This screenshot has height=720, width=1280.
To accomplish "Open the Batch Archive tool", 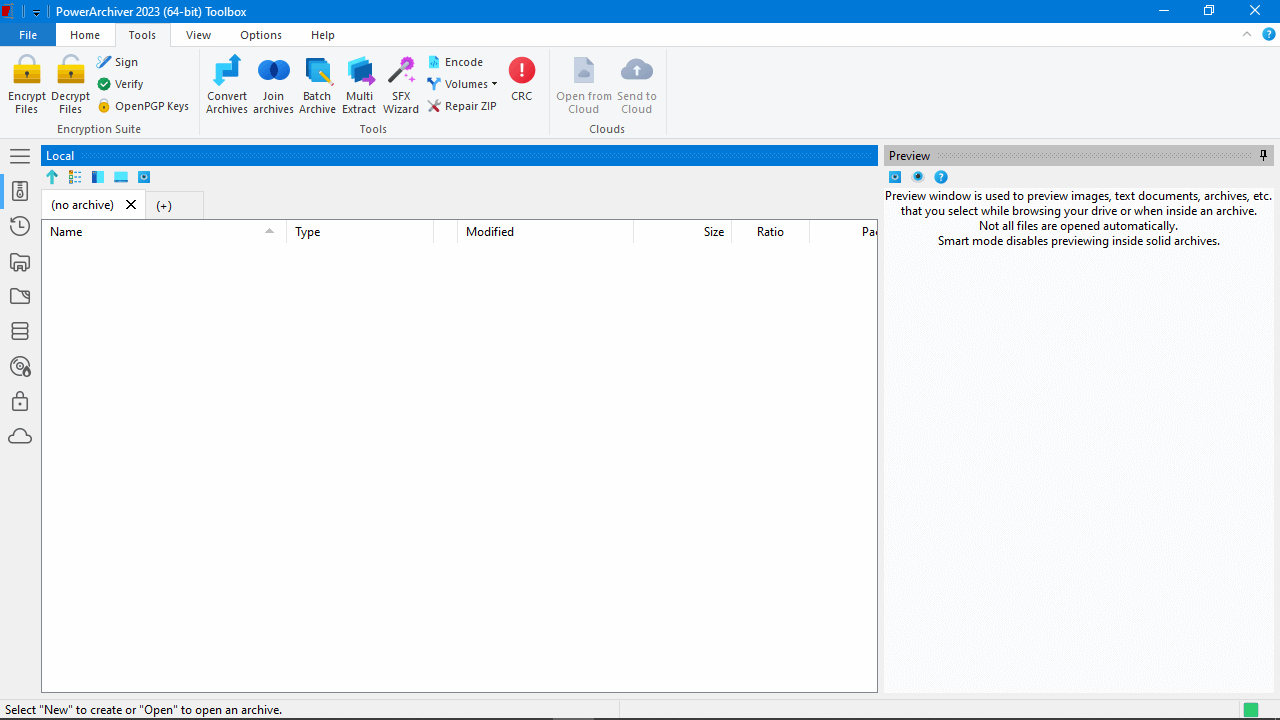I will point(317,85).
